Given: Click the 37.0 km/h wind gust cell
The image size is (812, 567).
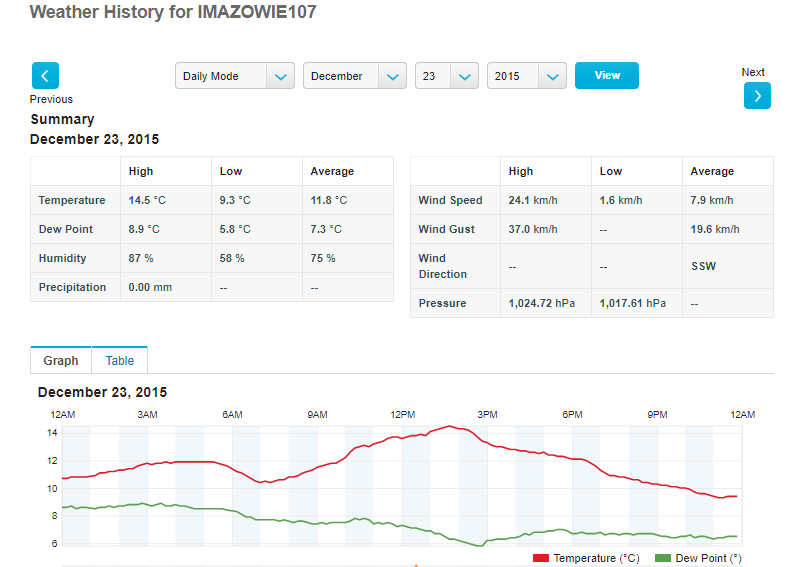Looking at the screenshot, I should [532, 229].
